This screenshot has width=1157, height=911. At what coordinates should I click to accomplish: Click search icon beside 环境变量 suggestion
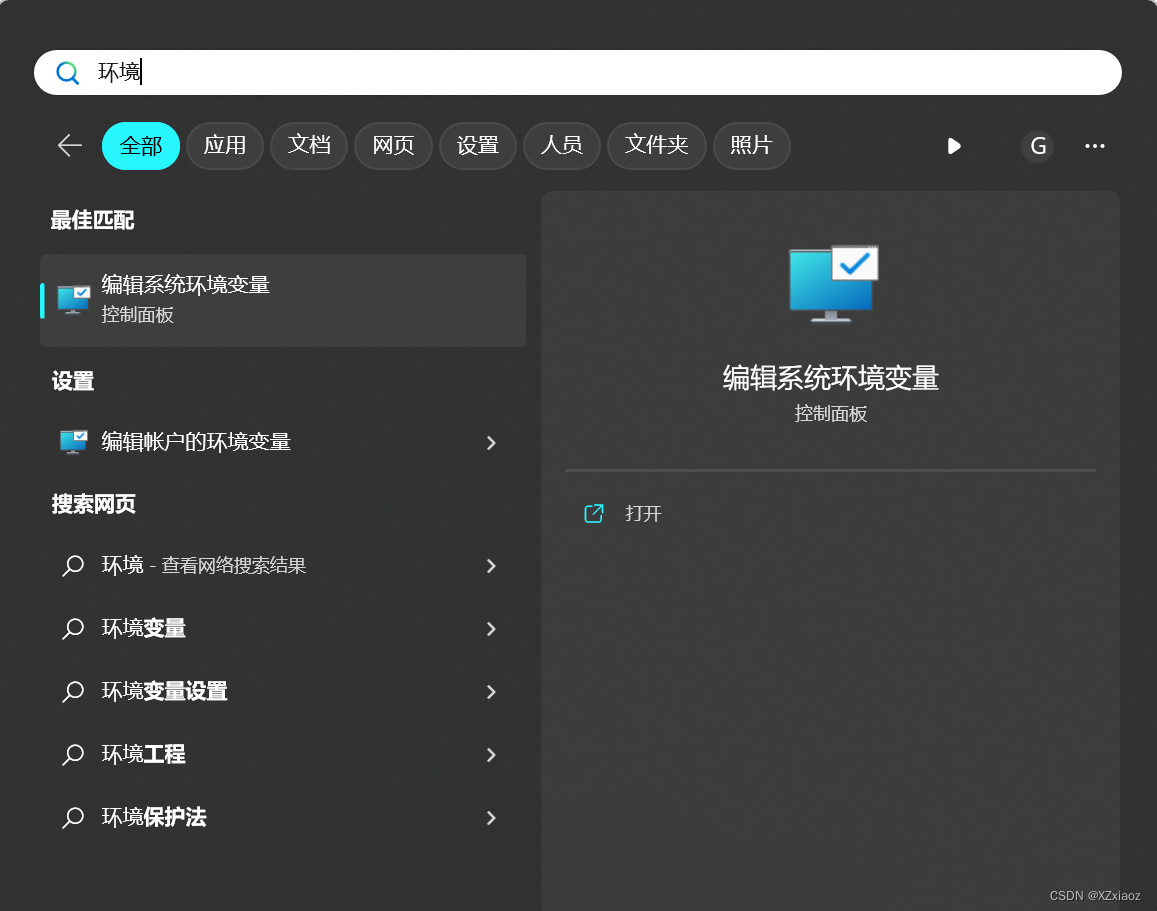73,628
